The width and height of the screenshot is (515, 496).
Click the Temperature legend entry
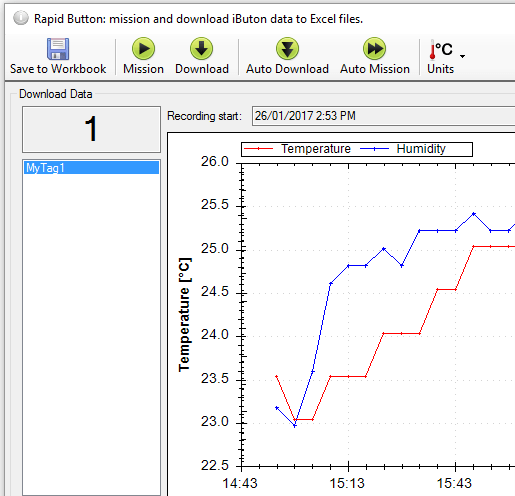(297, 149)
